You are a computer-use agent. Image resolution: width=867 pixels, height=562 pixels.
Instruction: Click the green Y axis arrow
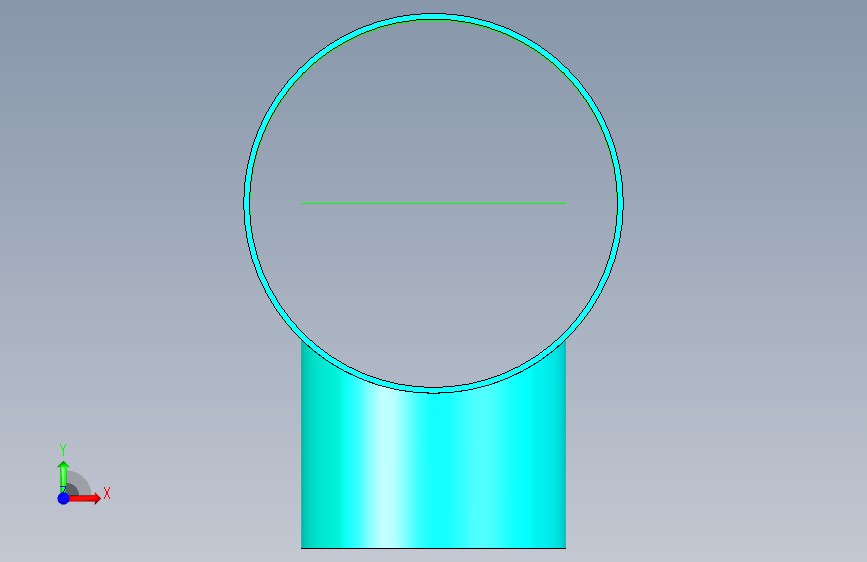coord(64,476)
